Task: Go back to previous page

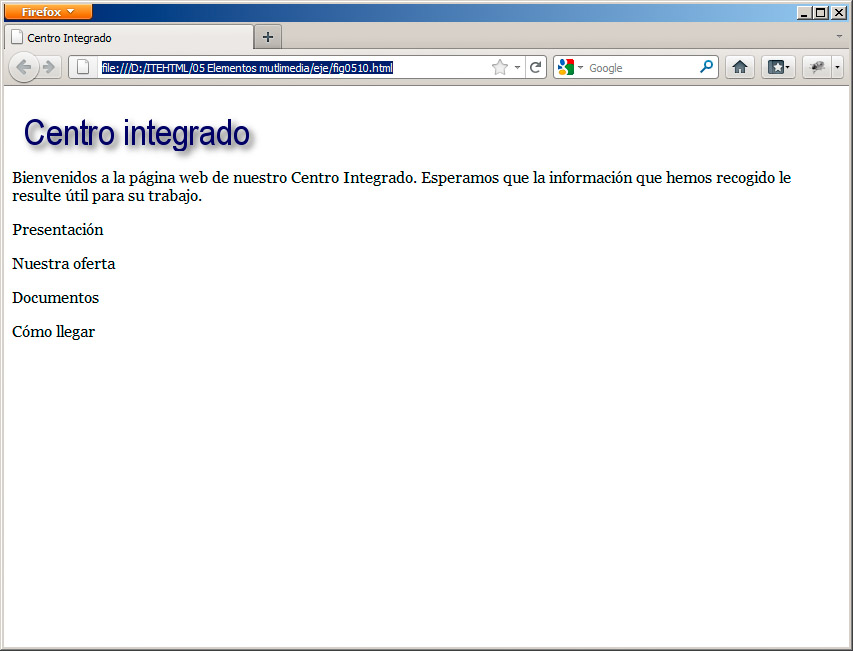Action: point(23,67)
